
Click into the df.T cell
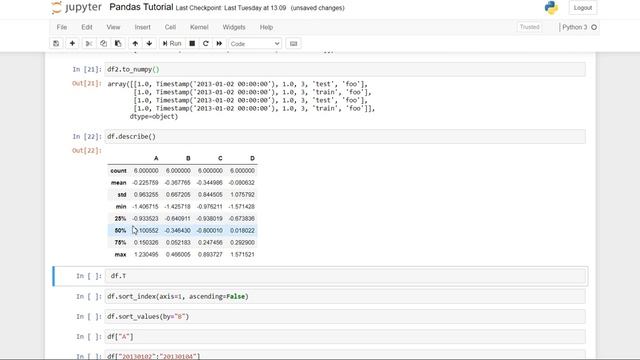click(345, 276)
